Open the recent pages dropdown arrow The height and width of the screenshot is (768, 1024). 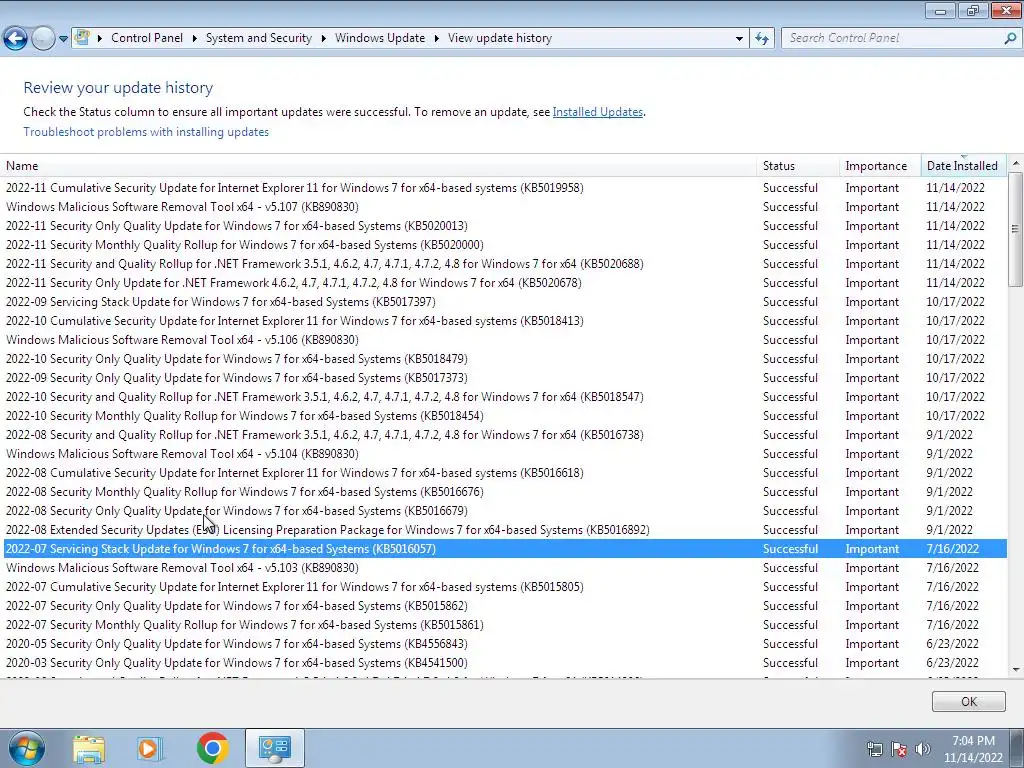click(x=63, y=39)
